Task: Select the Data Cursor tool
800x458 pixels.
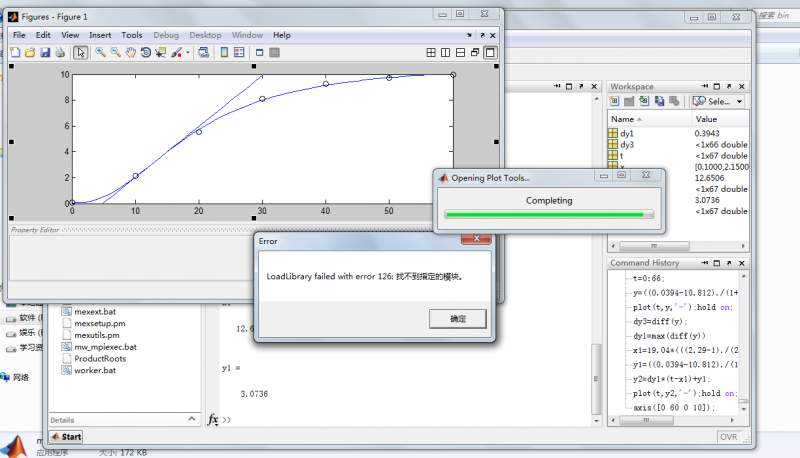Action: click(161, 53)
